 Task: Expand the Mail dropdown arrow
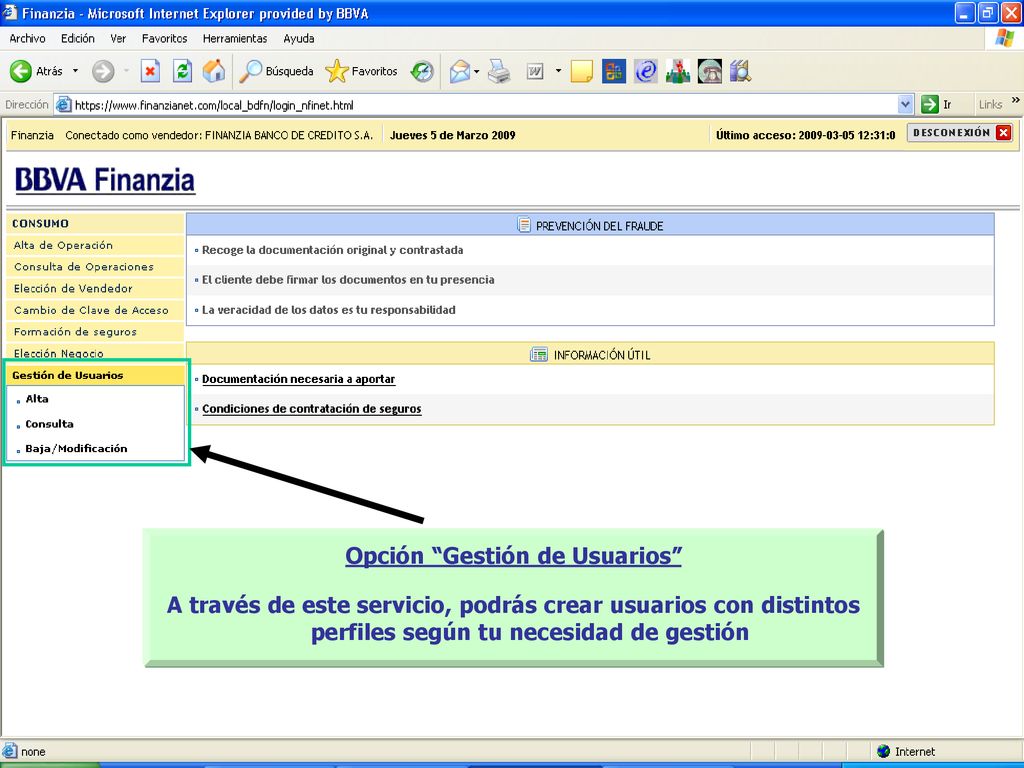point(477,71)
